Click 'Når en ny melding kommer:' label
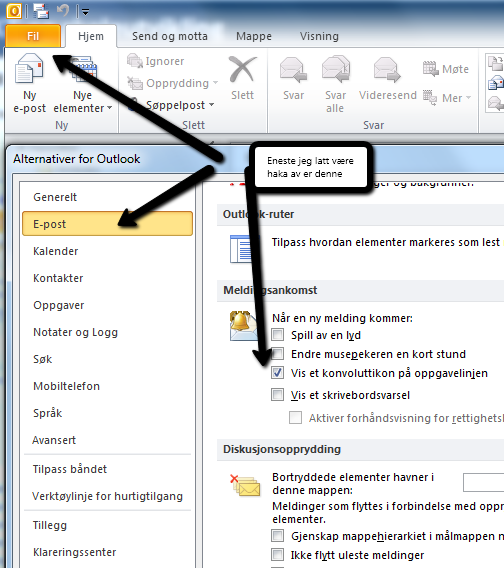Image resolution: width=504 pixels, height=568 pixels. point(342,318)
